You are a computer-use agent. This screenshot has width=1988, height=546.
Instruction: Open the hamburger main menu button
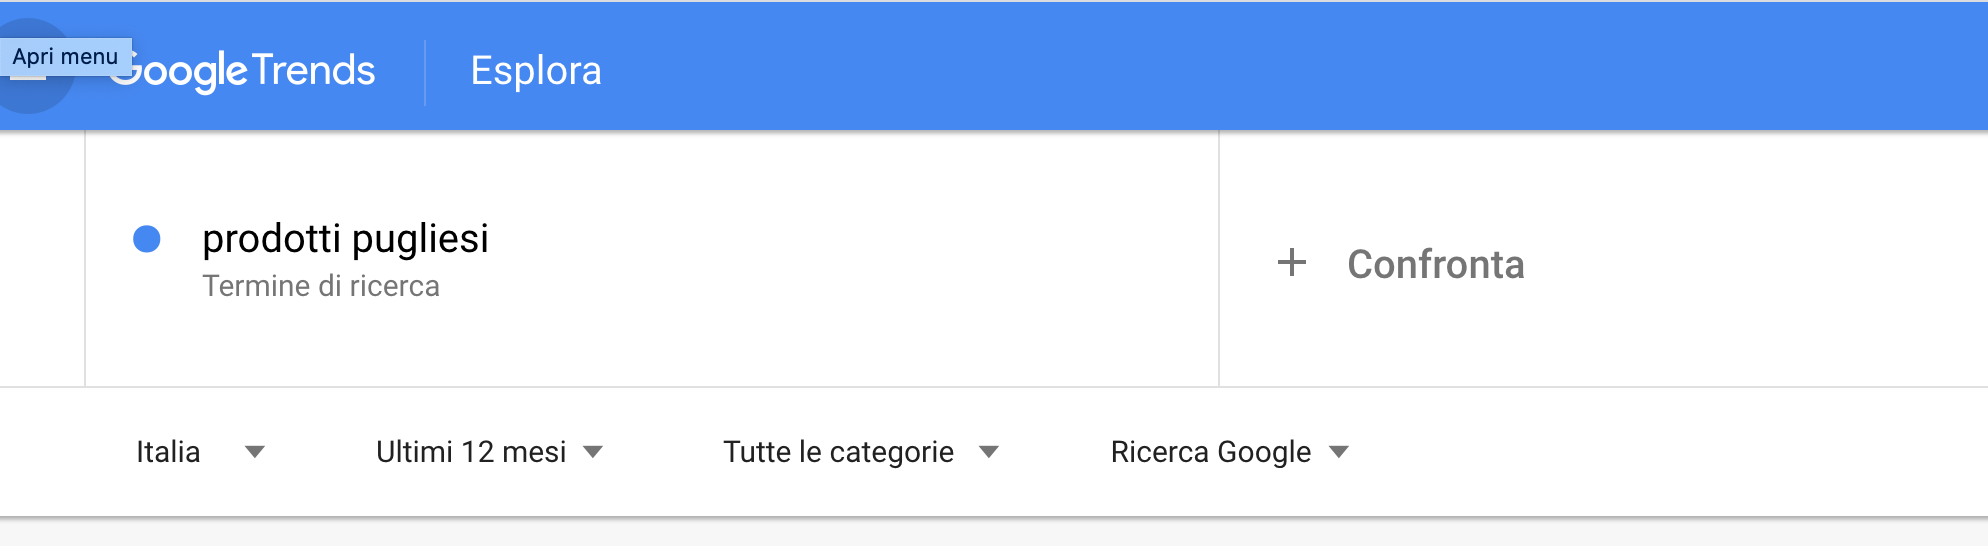coord(28,67)
